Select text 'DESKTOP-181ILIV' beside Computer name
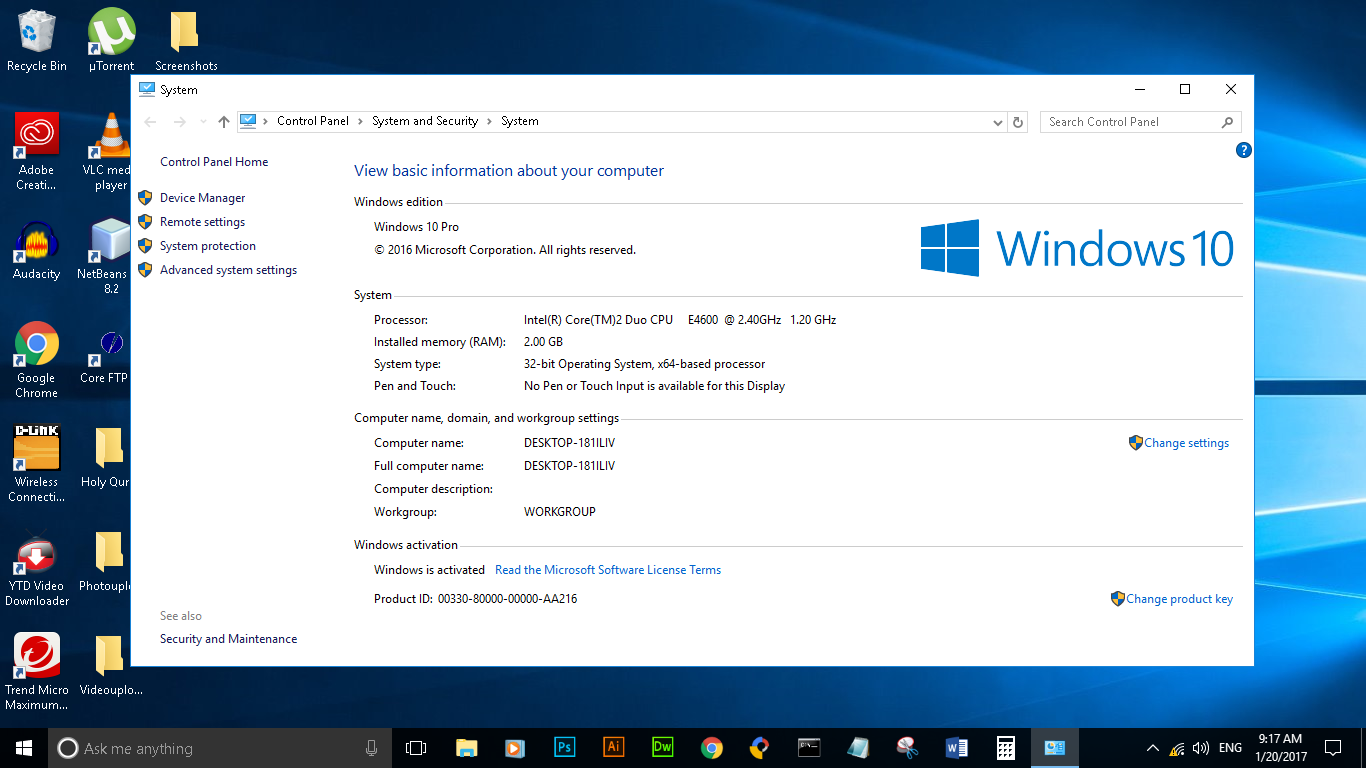The width and height of the screenshot is (1366, 768). tap(569, 443)
